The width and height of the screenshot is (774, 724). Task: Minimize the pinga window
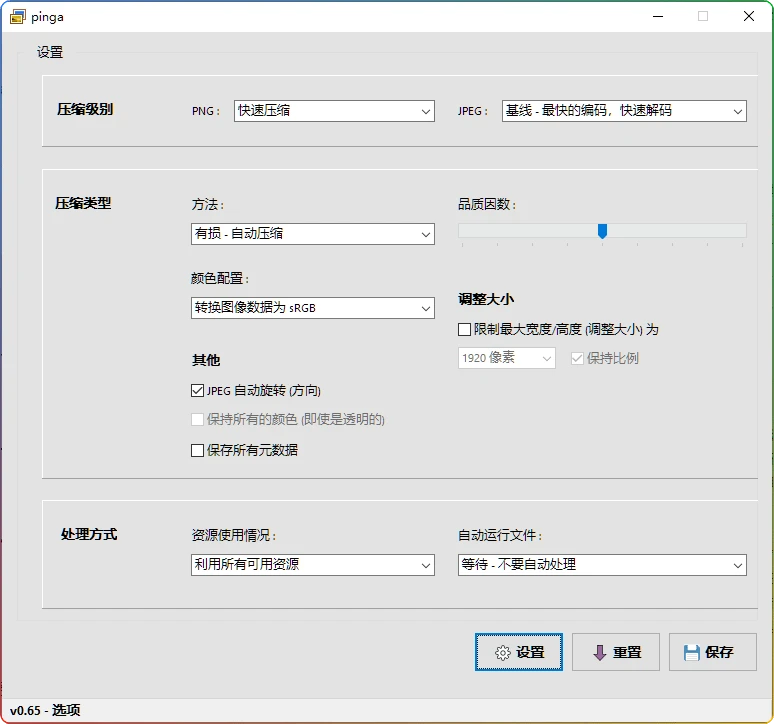pos(658,16)
